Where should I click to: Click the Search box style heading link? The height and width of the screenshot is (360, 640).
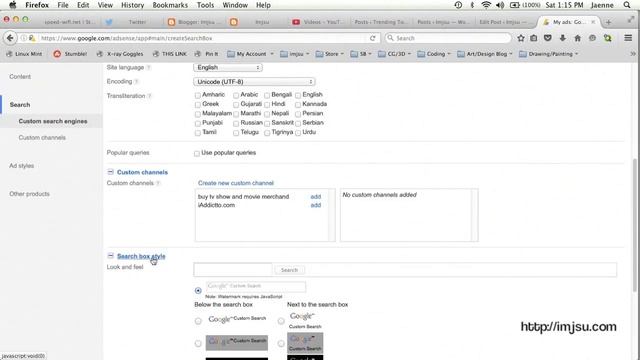coord(141,256)
